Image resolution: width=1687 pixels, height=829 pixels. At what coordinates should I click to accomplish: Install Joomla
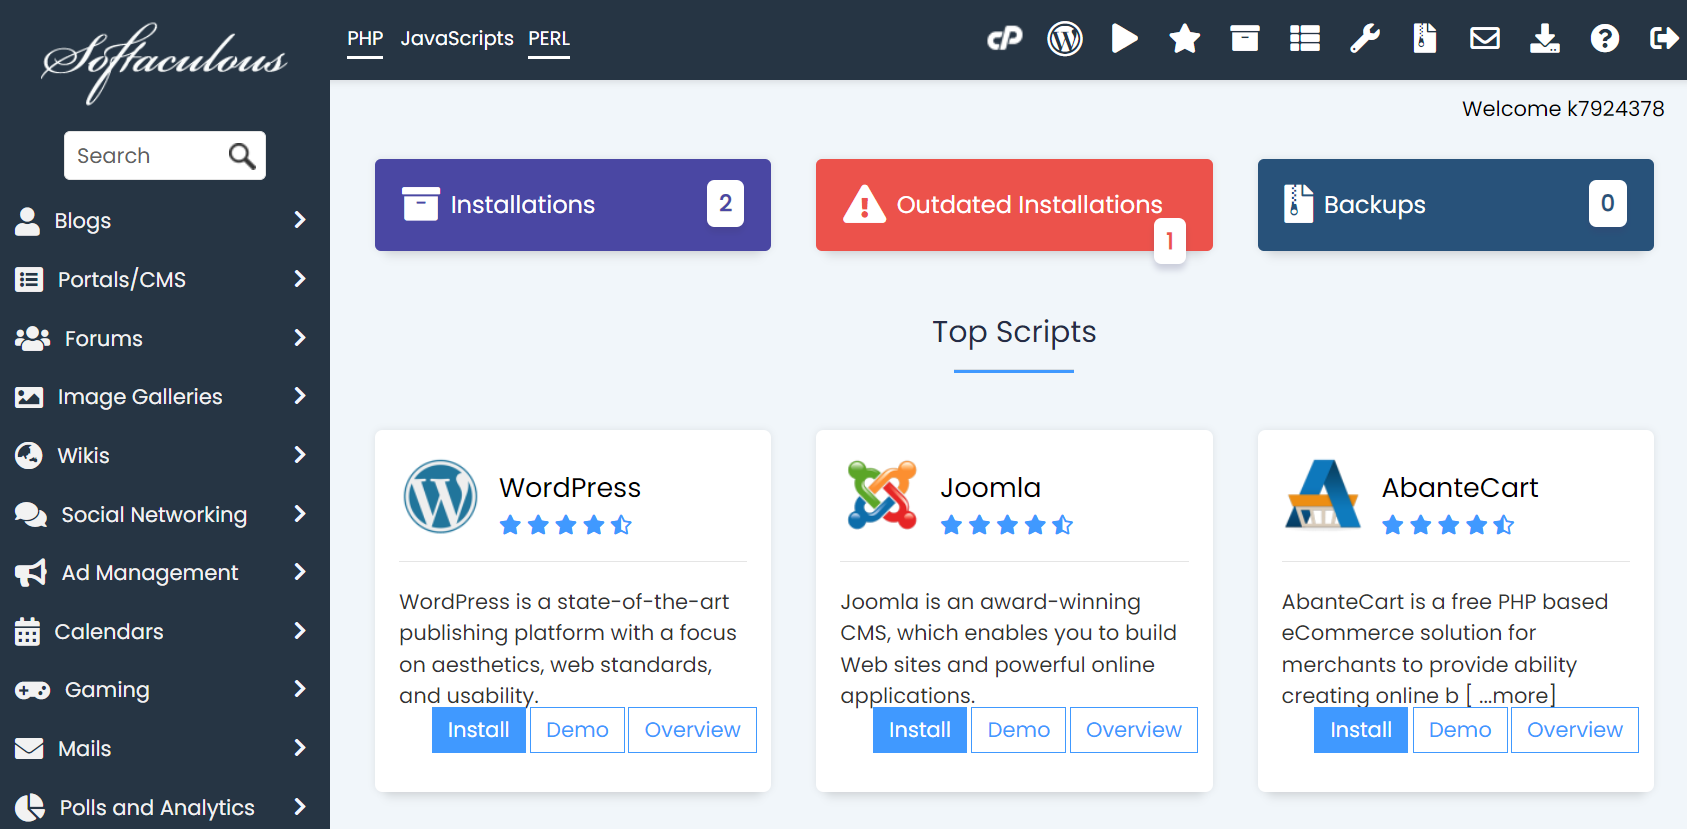(920, 730)
